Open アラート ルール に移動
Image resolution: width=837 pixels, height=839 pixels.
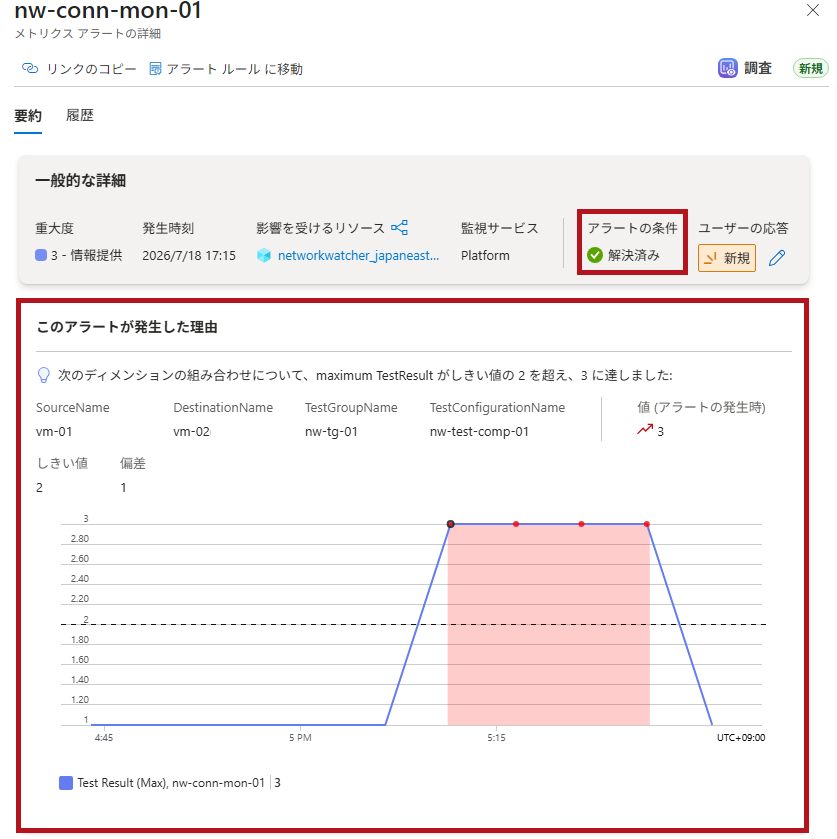234,69
